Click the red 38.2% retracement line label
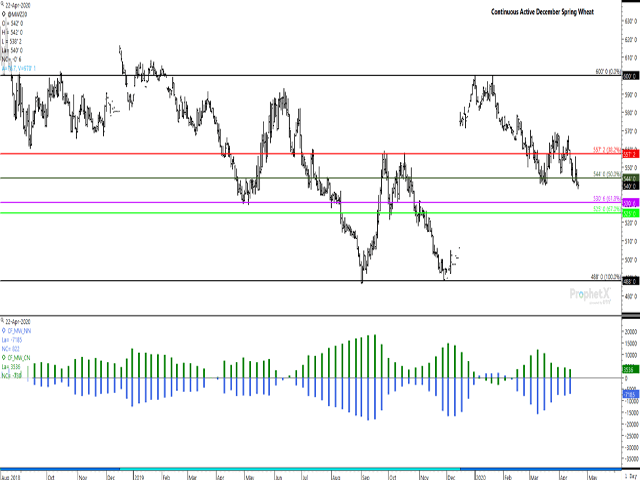This screenshot has height=480, width=640. pos(607,150)
